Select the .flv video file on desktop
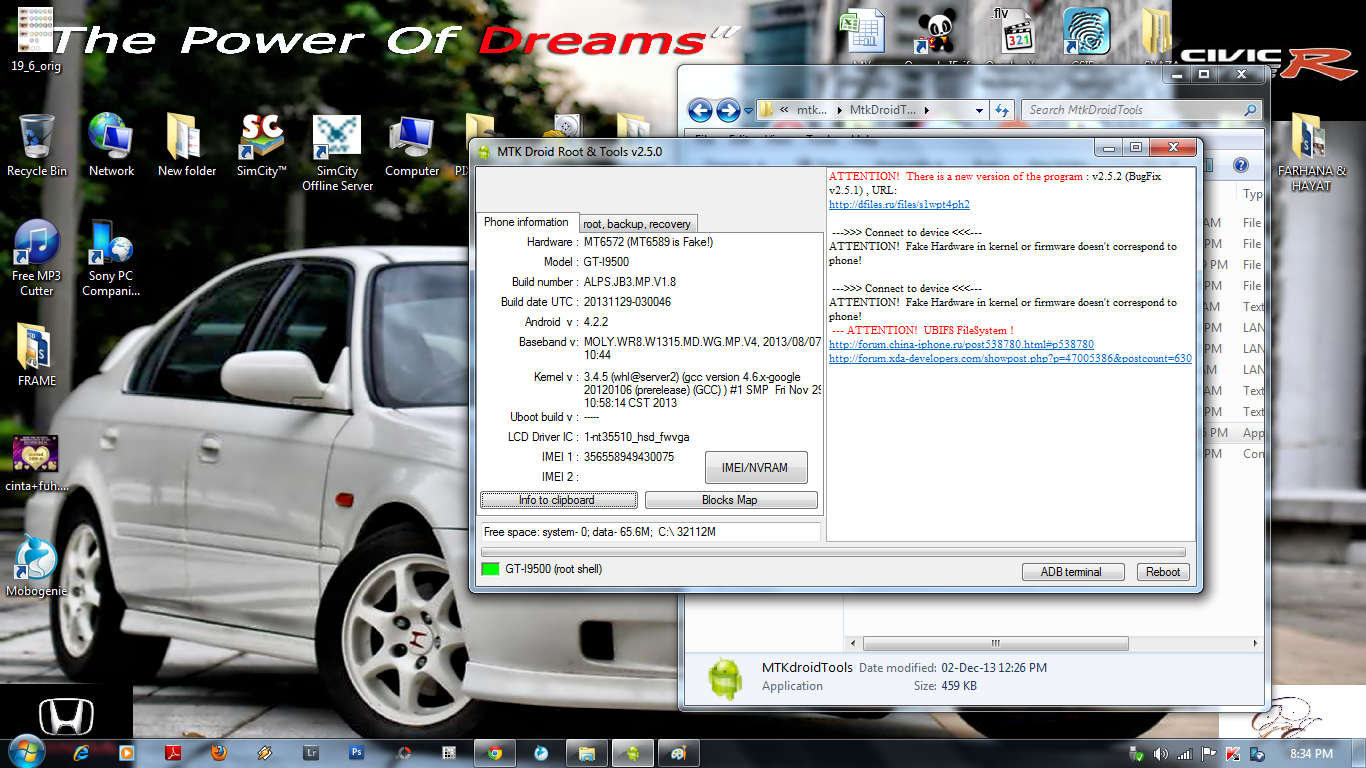This screenshot has width=1366, height=768. click(1017, 31)
